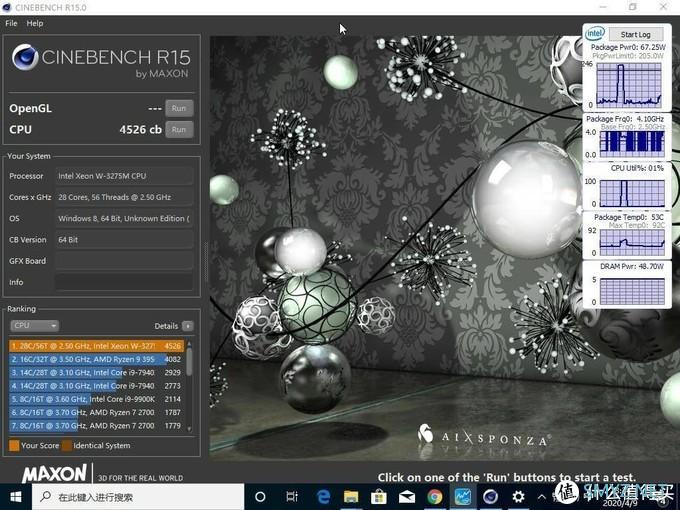Select ranking row 5 Intel Core i9-9900K
This screenshot has height=510, width=680.
(x=96, y=399)
